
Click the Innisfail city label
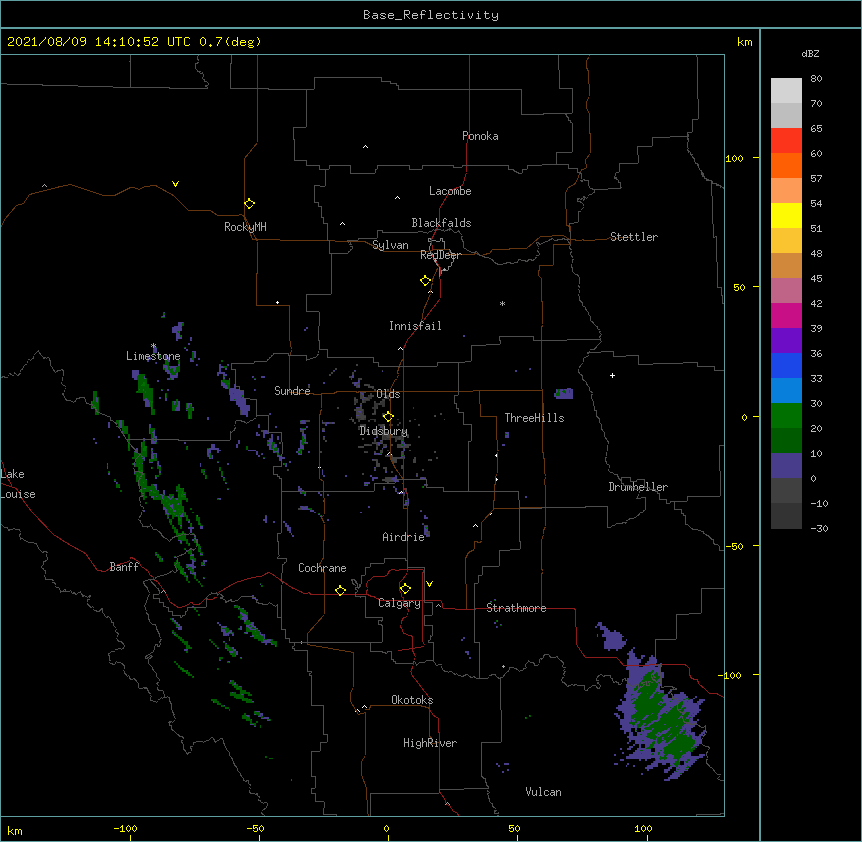[x=415, y=326]
